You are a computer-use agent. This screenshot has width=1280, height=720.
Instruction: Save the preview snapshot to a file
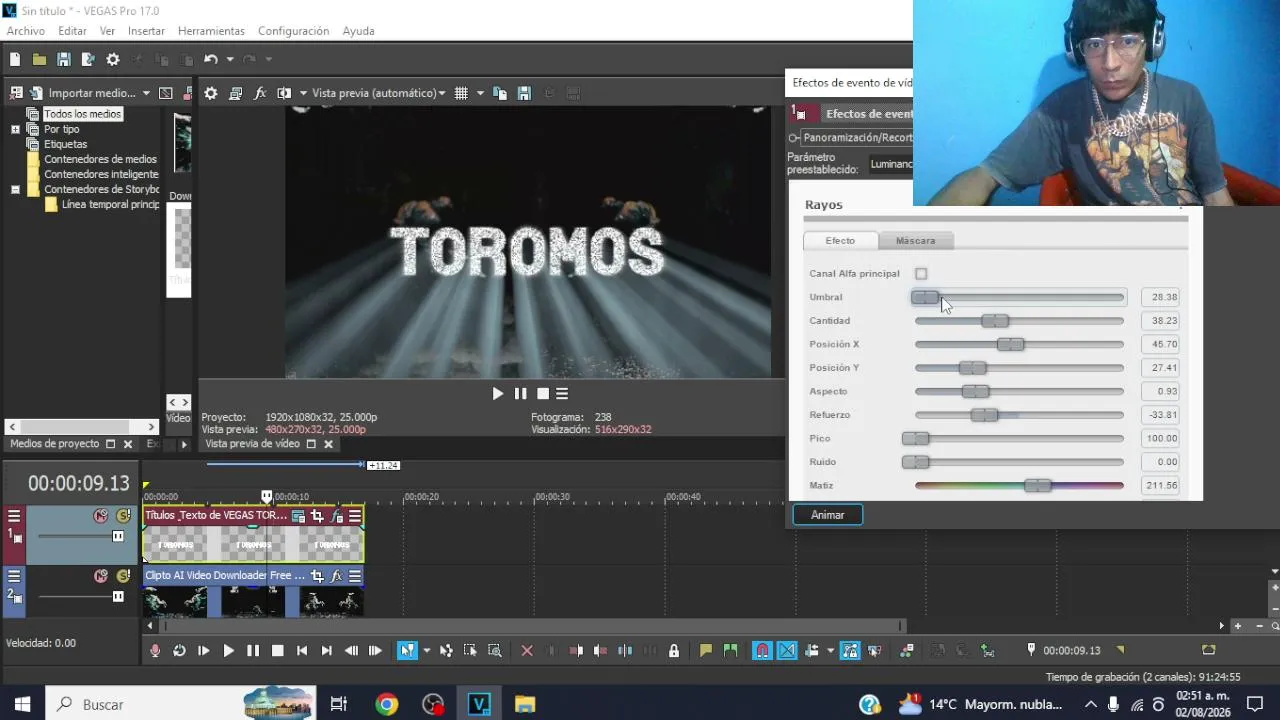524,93
